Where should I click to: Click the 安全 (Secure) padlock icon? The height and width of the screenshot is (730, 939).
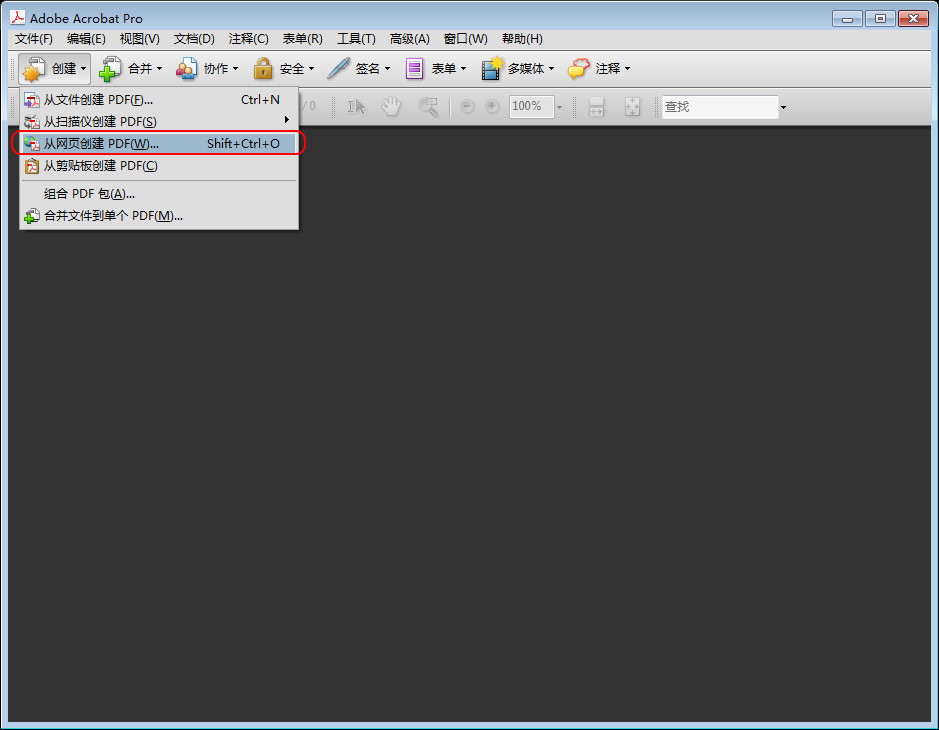tap(262, 69)
